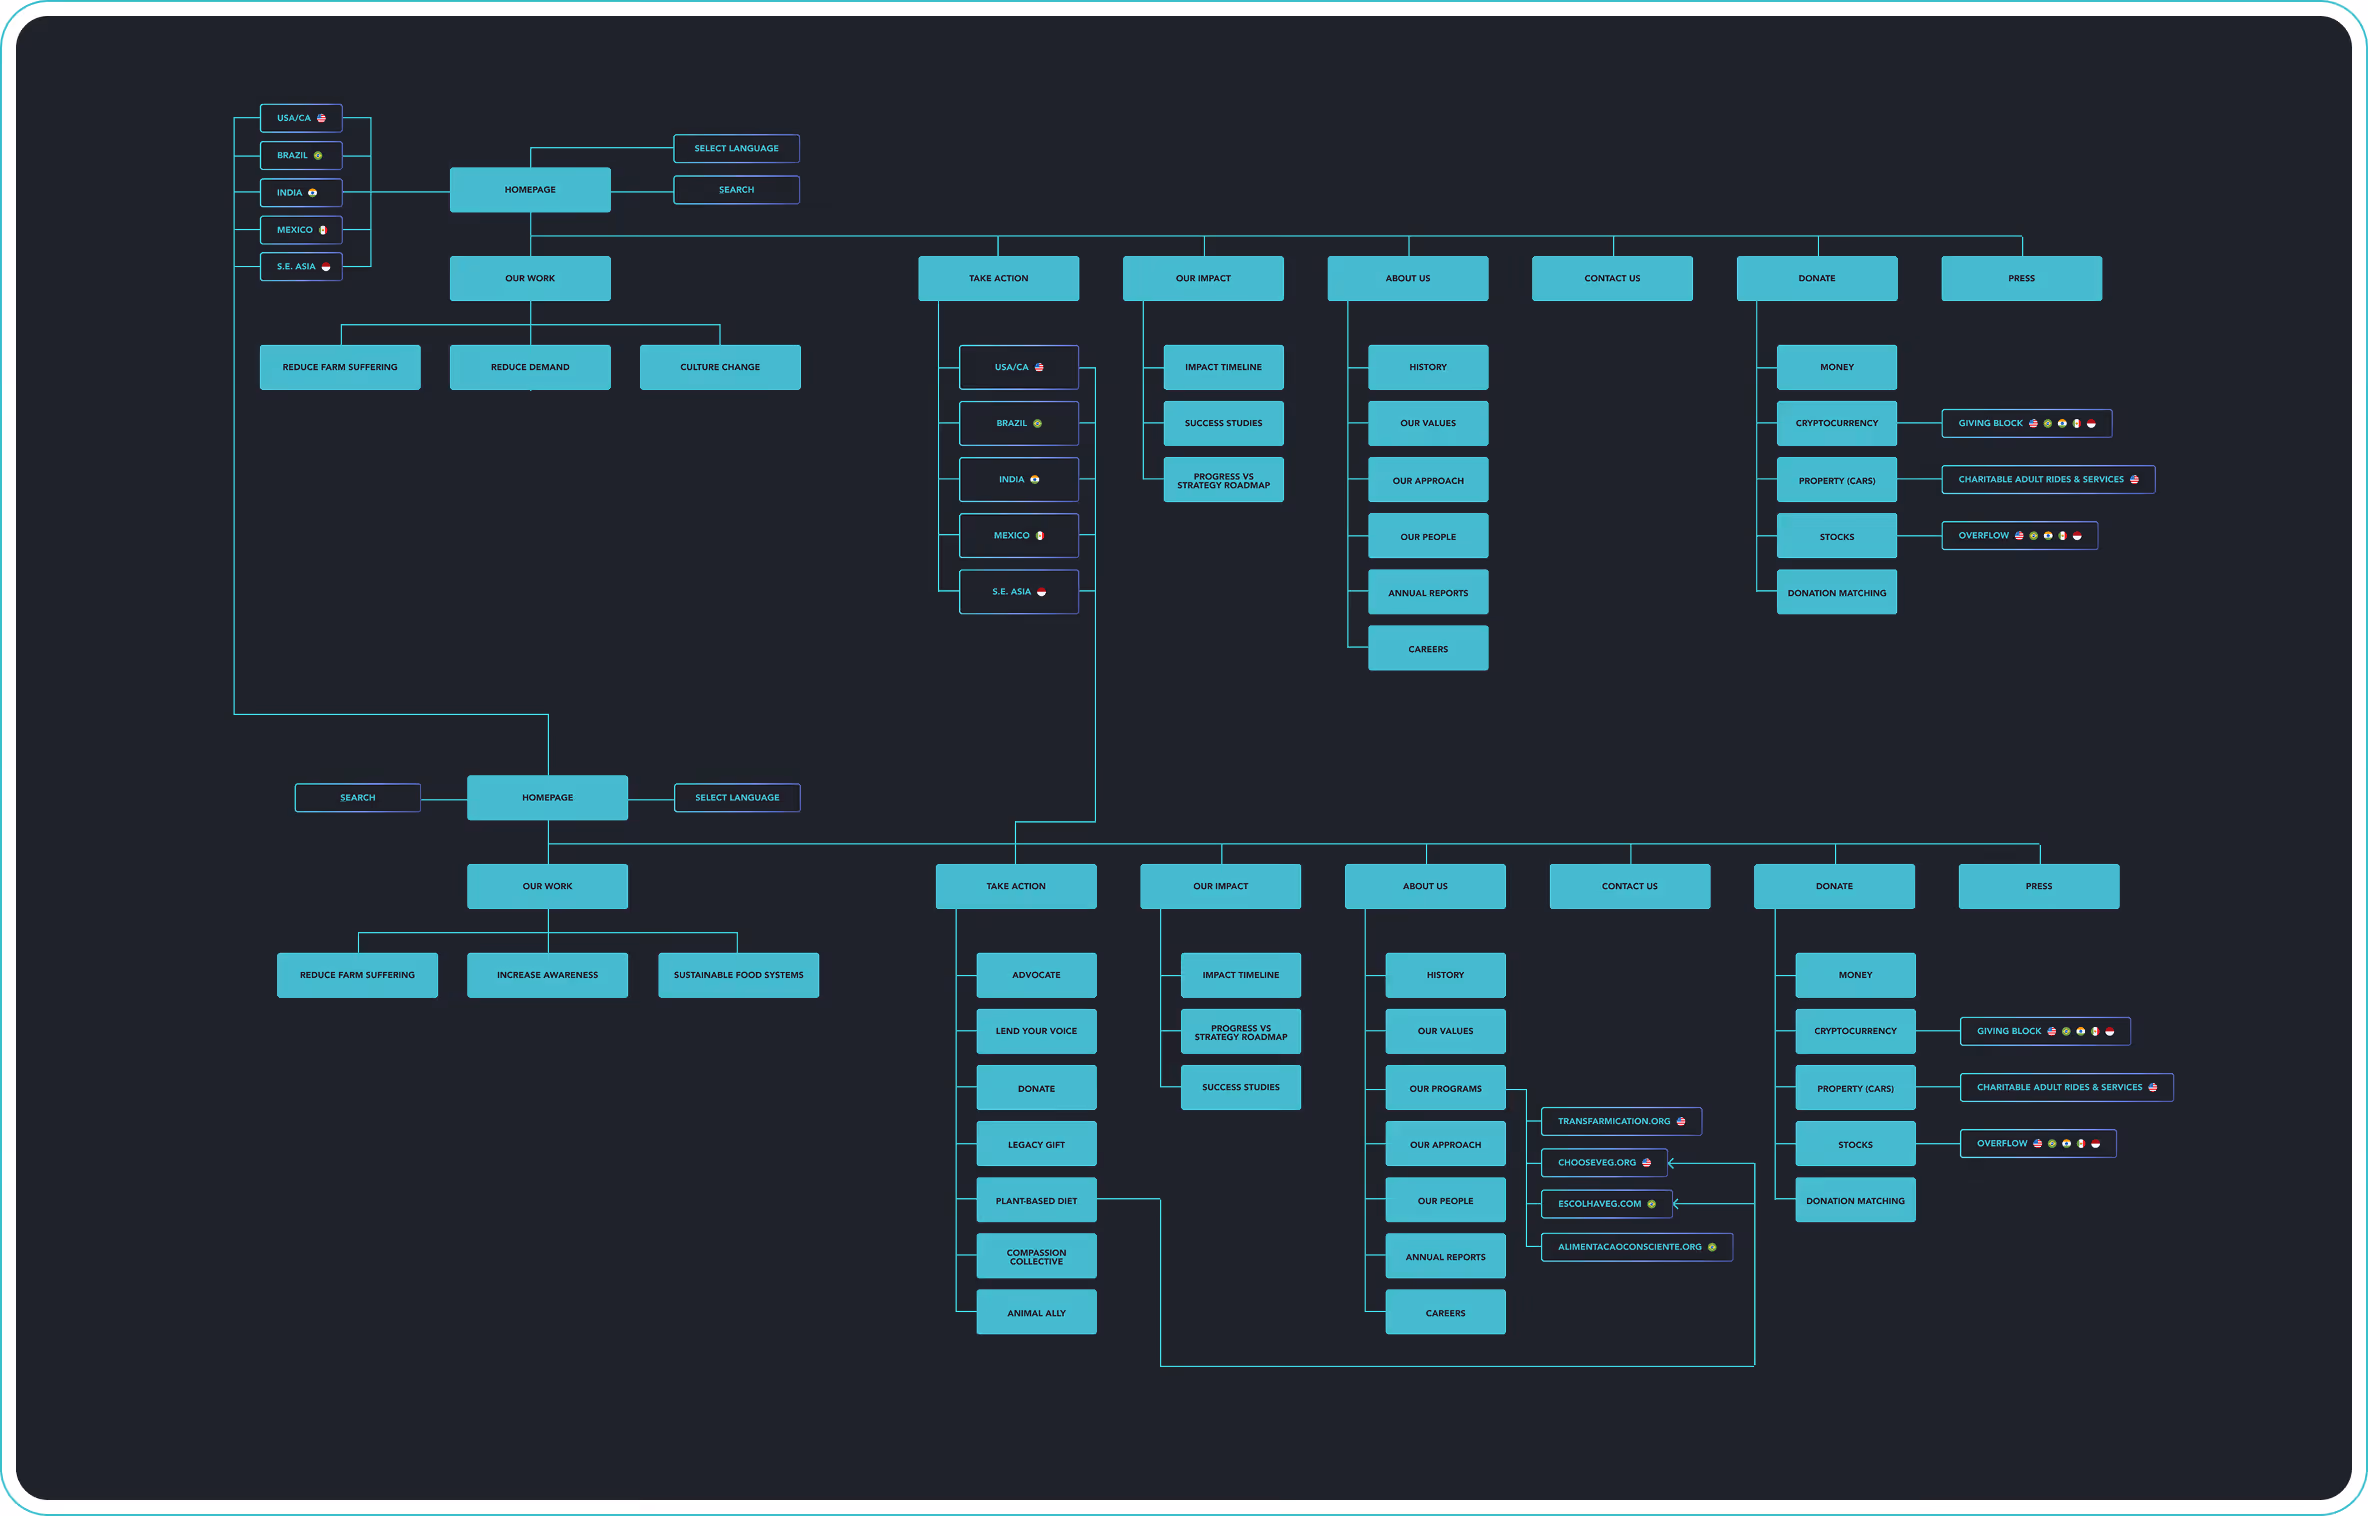This screenshot has height=1516, width=2368.
Task: Click About Us box above Our Programs column
Action: (1425, 886)
